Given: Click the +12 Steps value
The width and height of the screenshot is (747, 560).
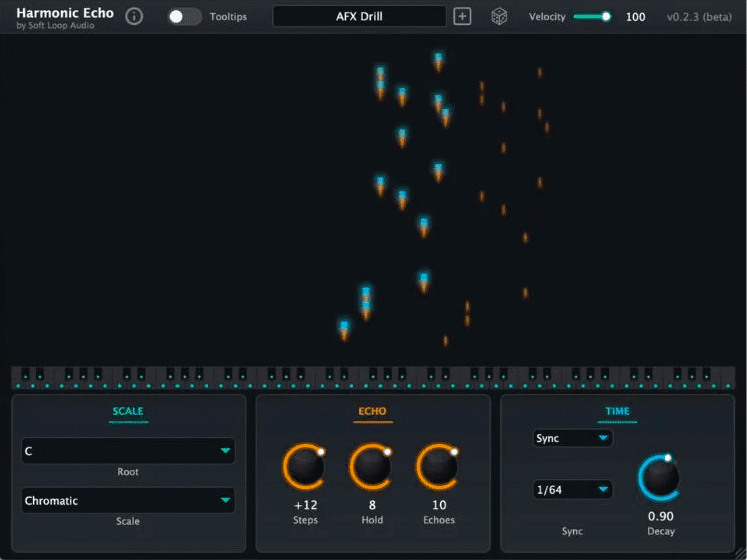Looking at the screenshot, I should pos(305,505).
